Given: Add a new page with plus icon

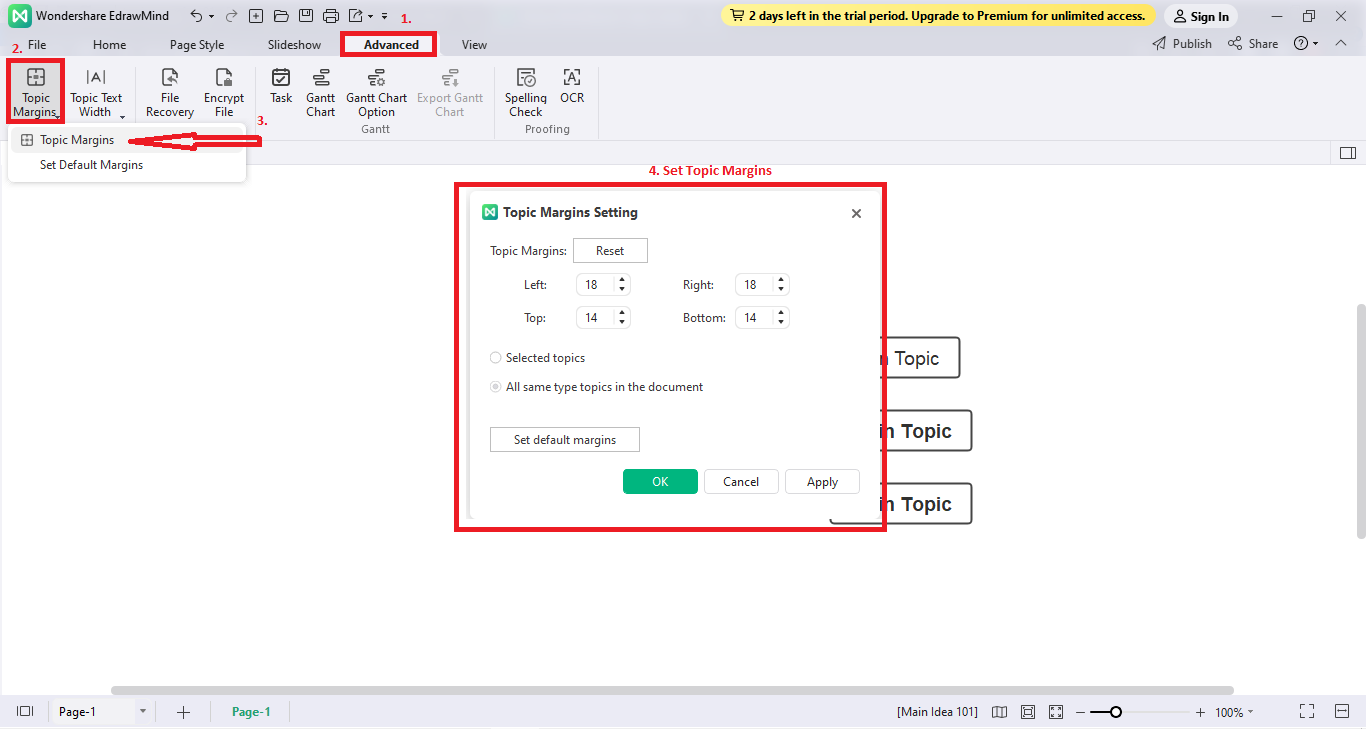Looking at the screenshot, I should (x=184, y=712).
